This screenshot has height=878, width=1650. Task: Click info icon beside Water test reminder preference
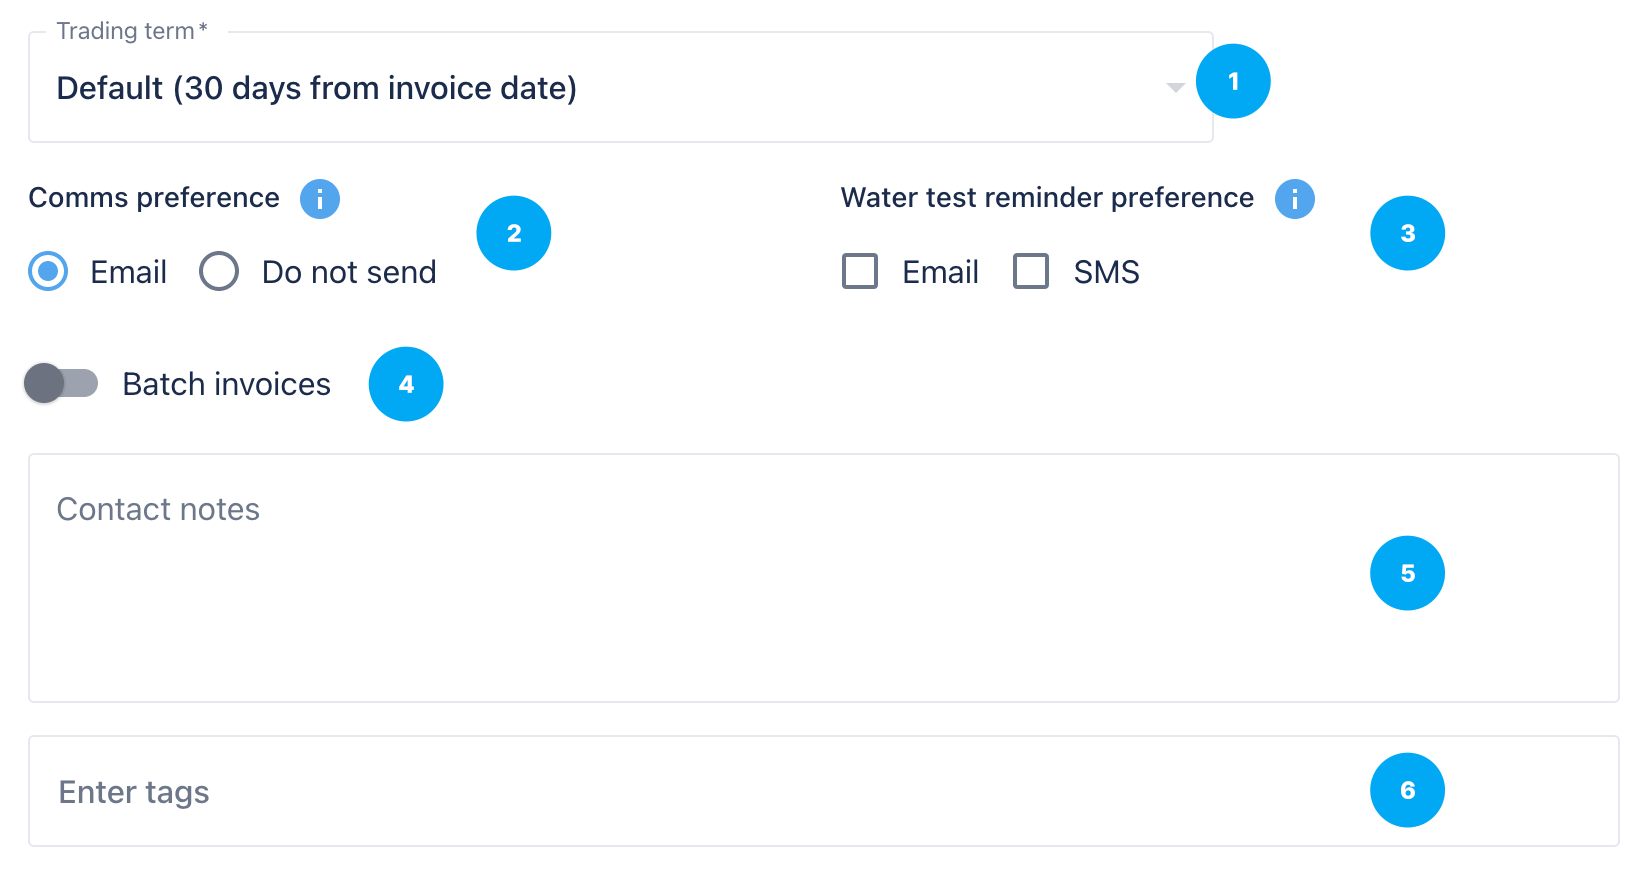[x=1294, y=199]
